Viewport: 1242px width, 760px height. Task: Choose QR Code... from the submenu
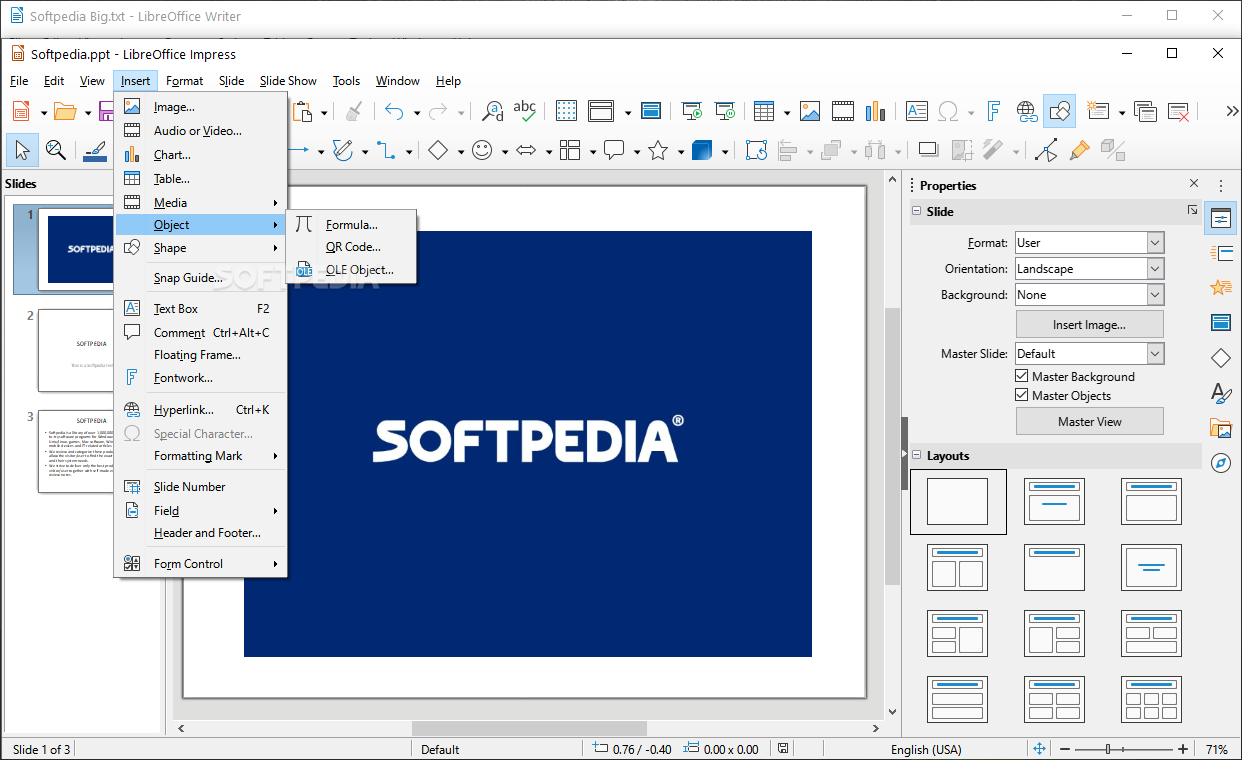[351, 247]
